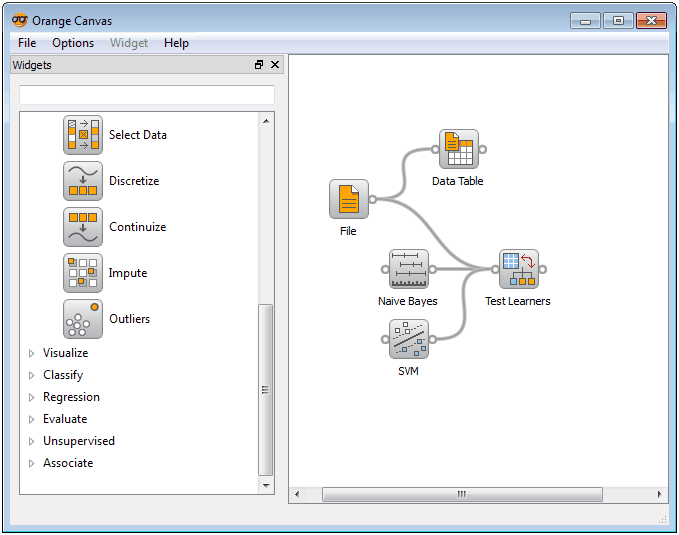Select the Naive Bayes node
The height and width of the screenshot is (535, 679).
coord(408,269)
